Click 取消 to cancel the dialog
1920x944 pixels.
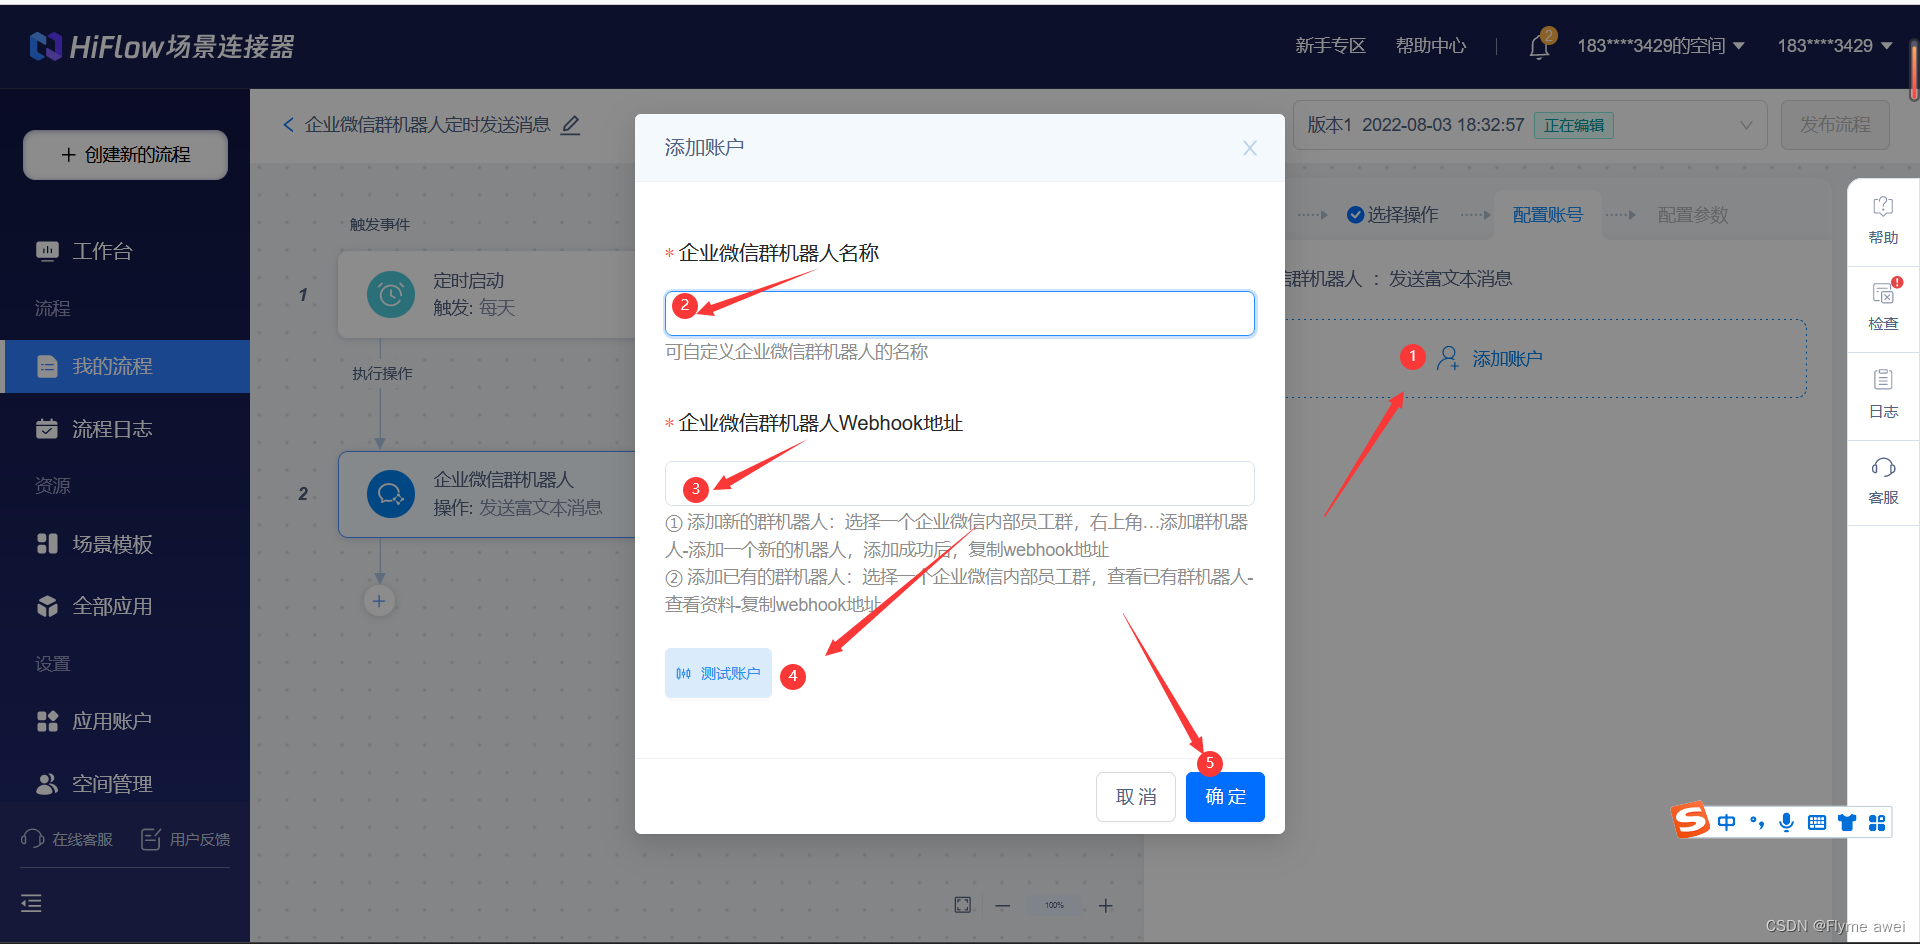pos(1136,797)
